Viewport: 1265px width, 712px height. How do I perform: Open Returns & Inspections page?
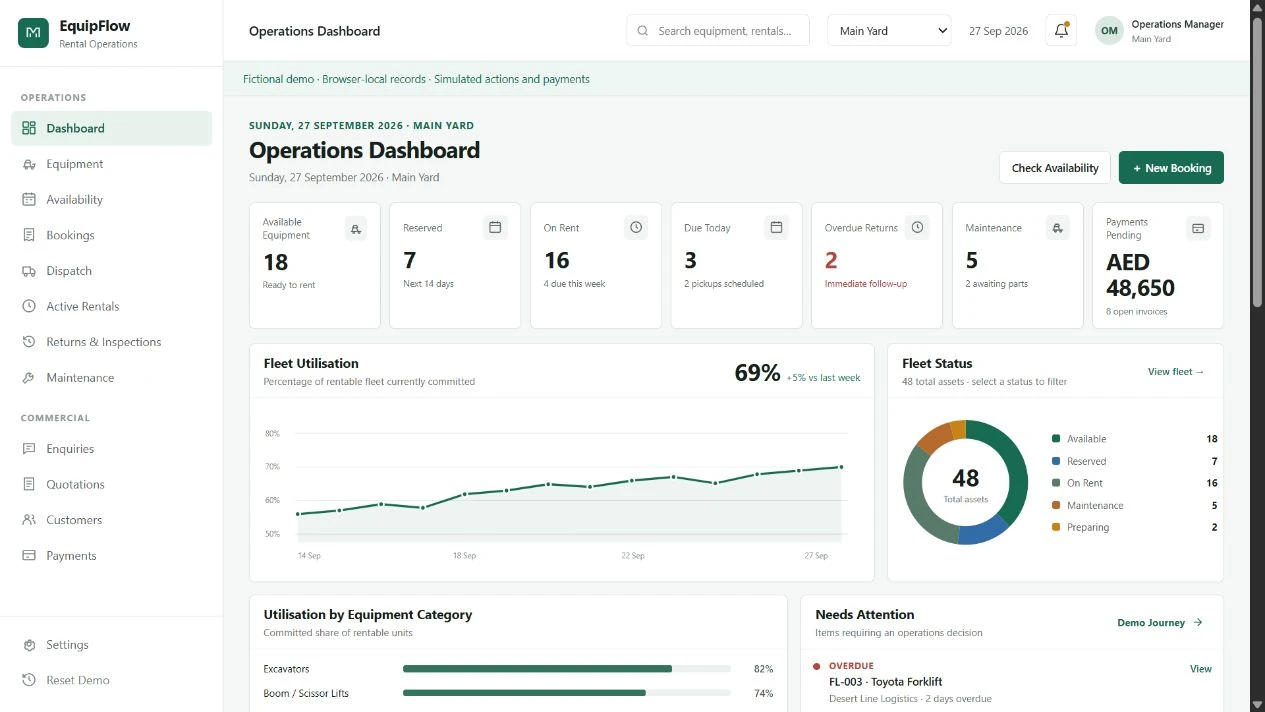(112, 342)
